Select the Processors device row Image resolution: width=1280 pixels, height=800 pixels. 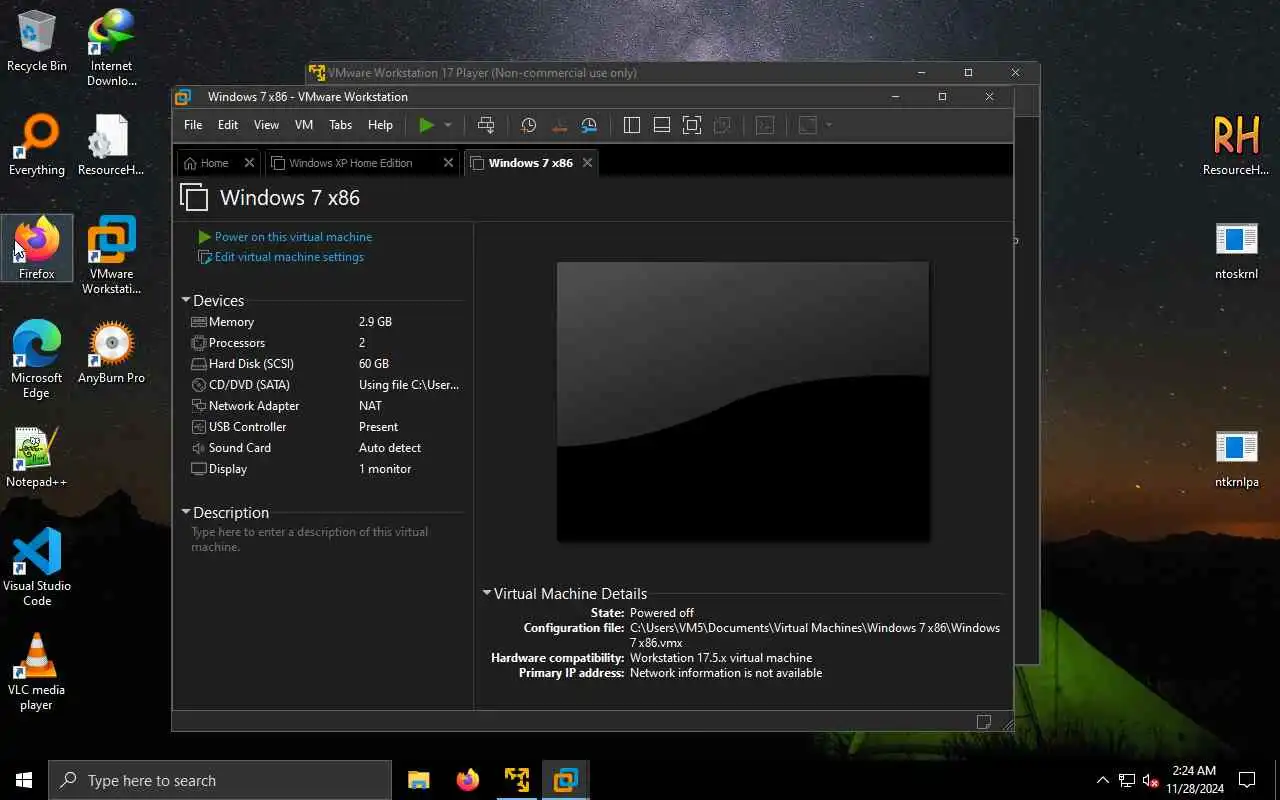(x=326, y=343)
